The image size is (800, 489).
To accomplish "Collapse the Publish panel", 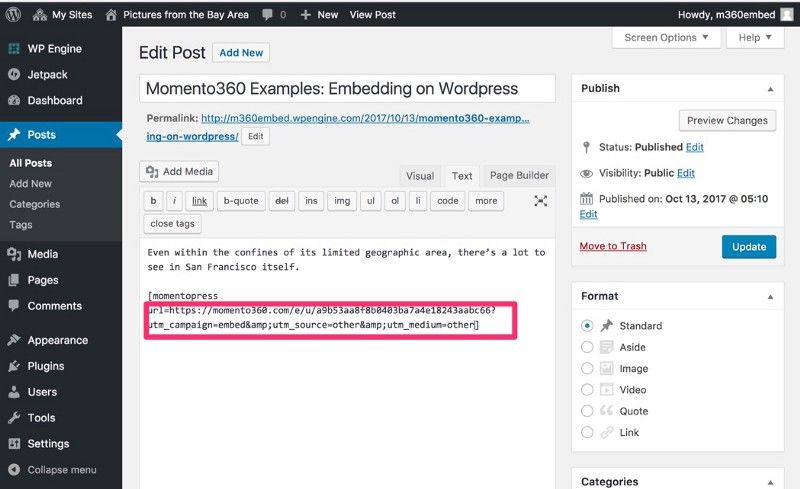I will tap(770, 89).
